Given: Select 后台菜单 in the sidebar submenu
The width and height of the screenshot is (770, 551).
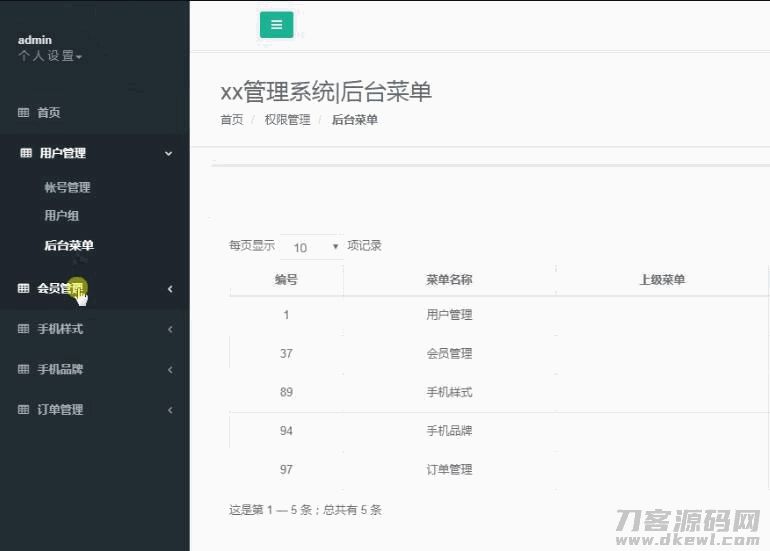Looking at the screenshot, I should [69, 245].
